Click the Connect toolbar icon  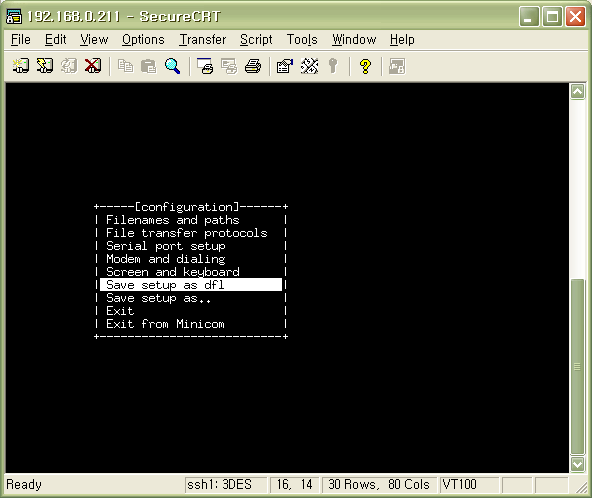click(x=20, y=66)
